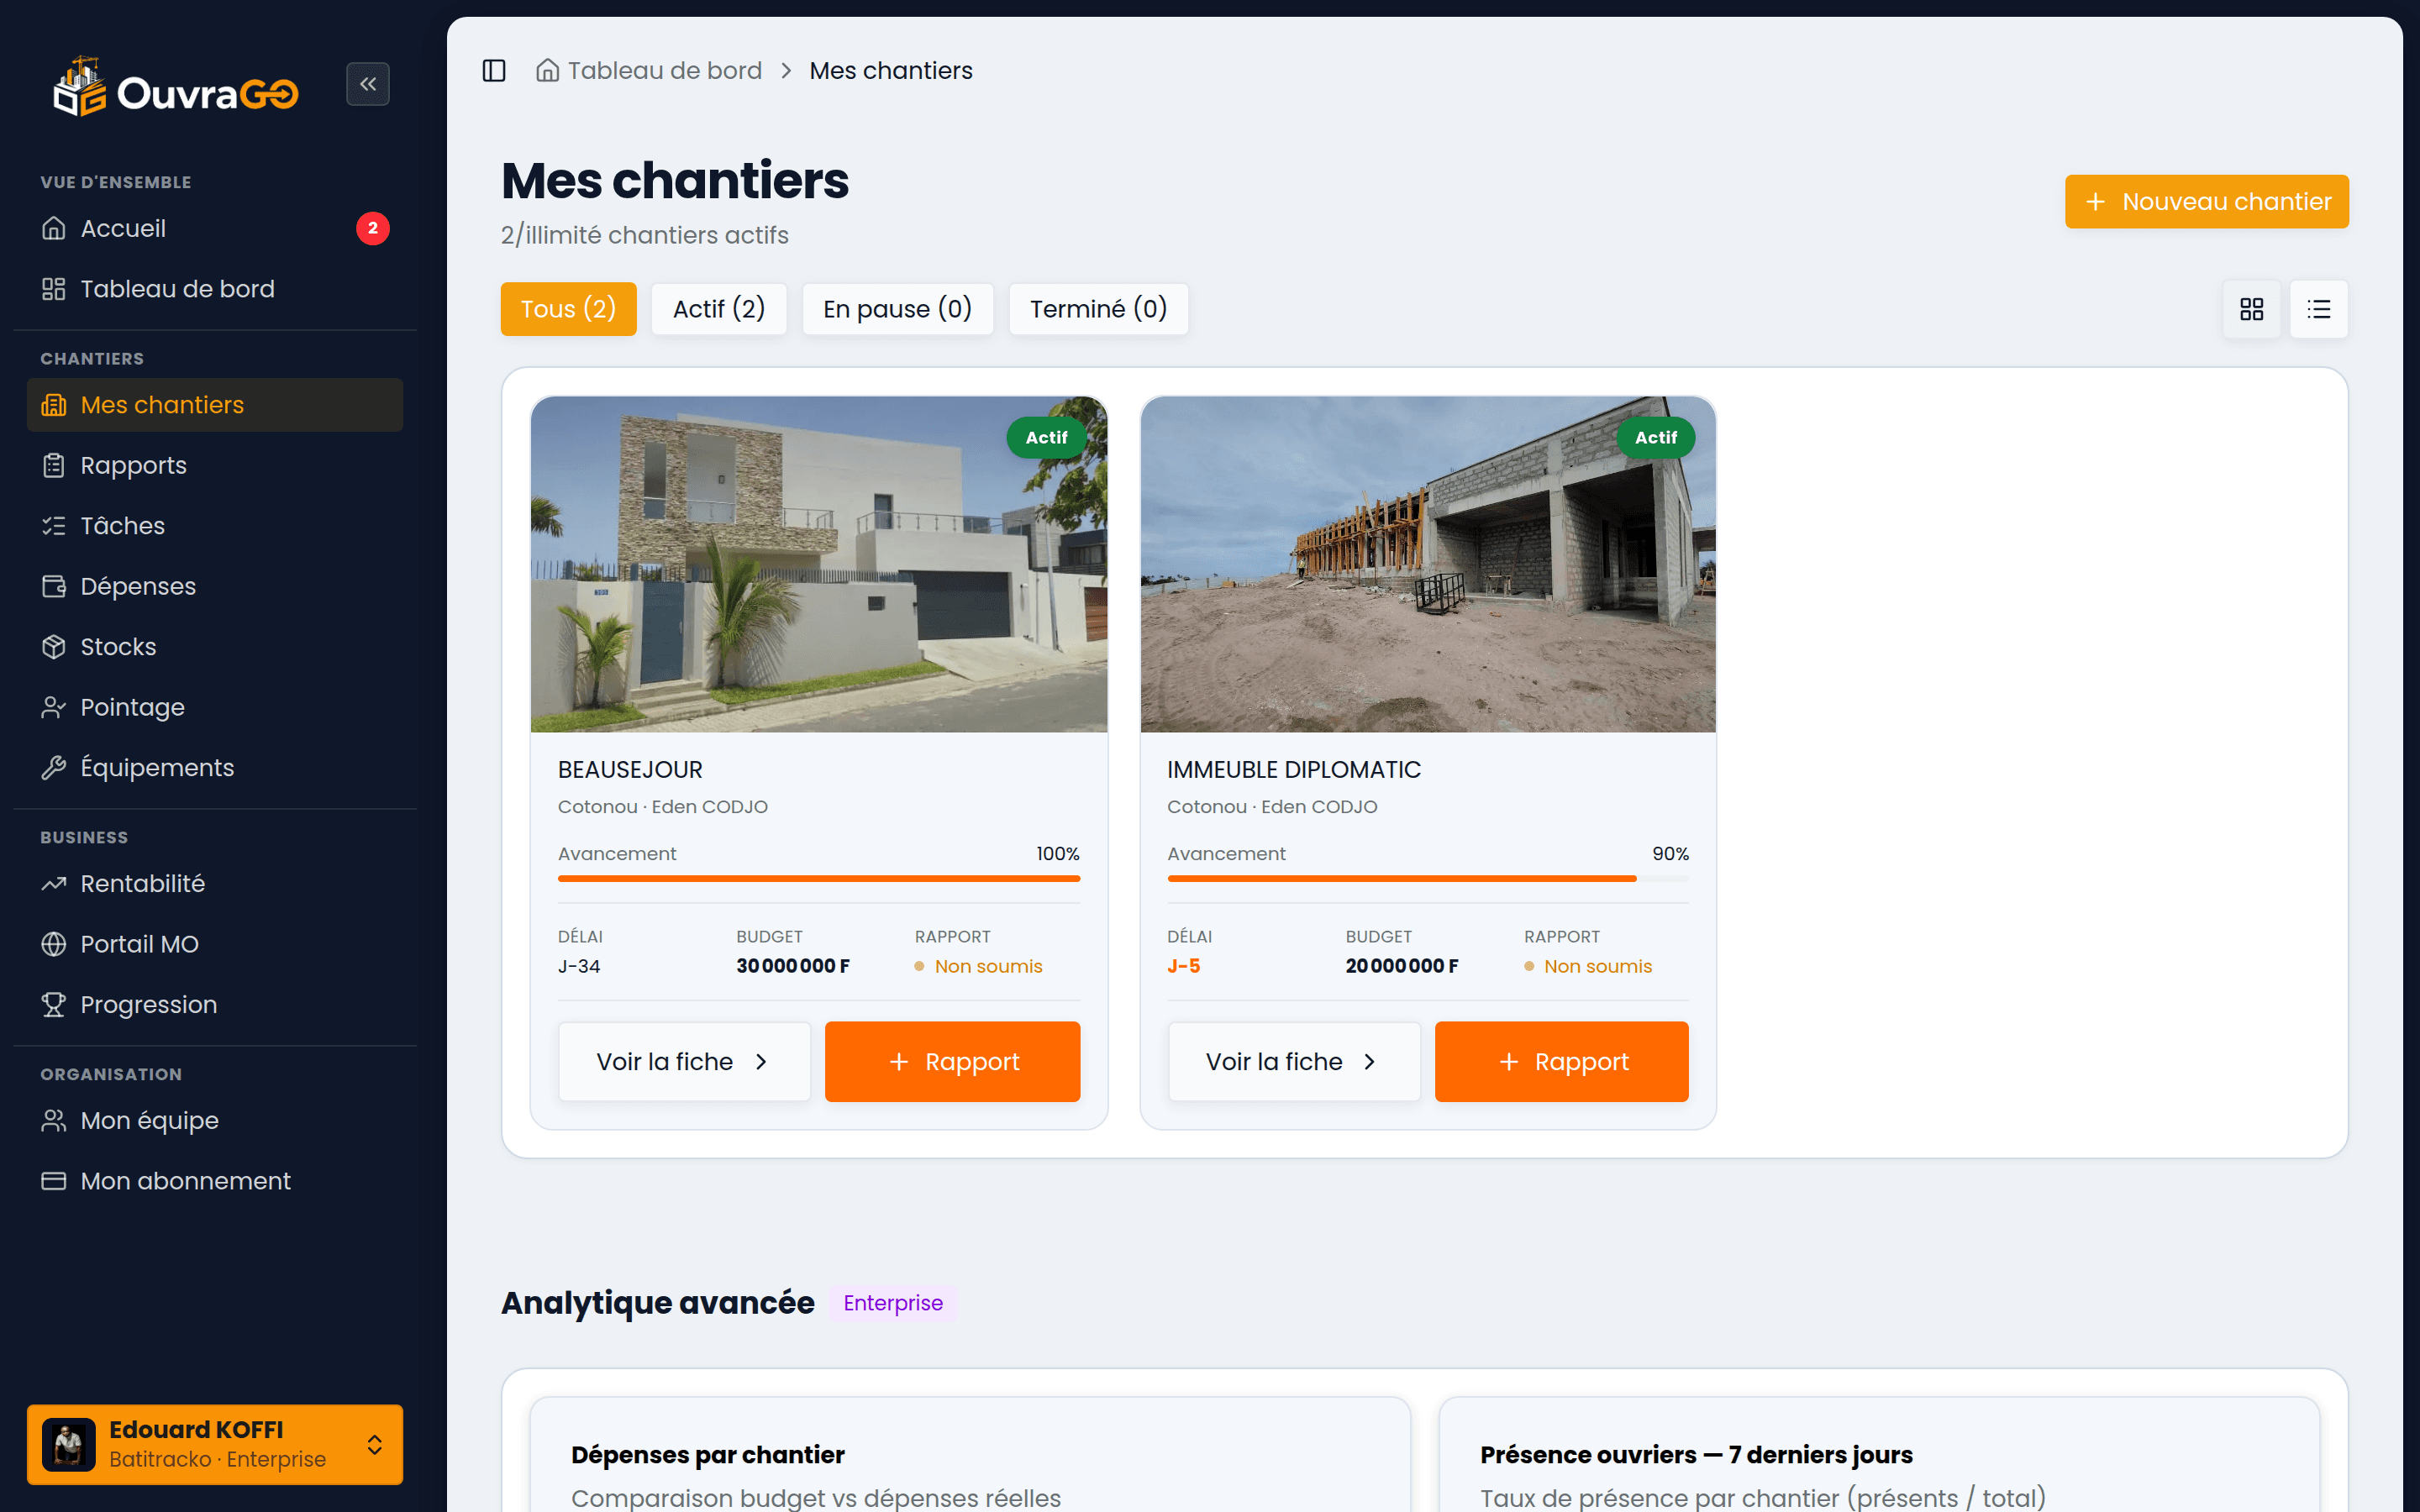Click the J-5 deadline value
2420x1512 pixels.
coord(1183,967)
